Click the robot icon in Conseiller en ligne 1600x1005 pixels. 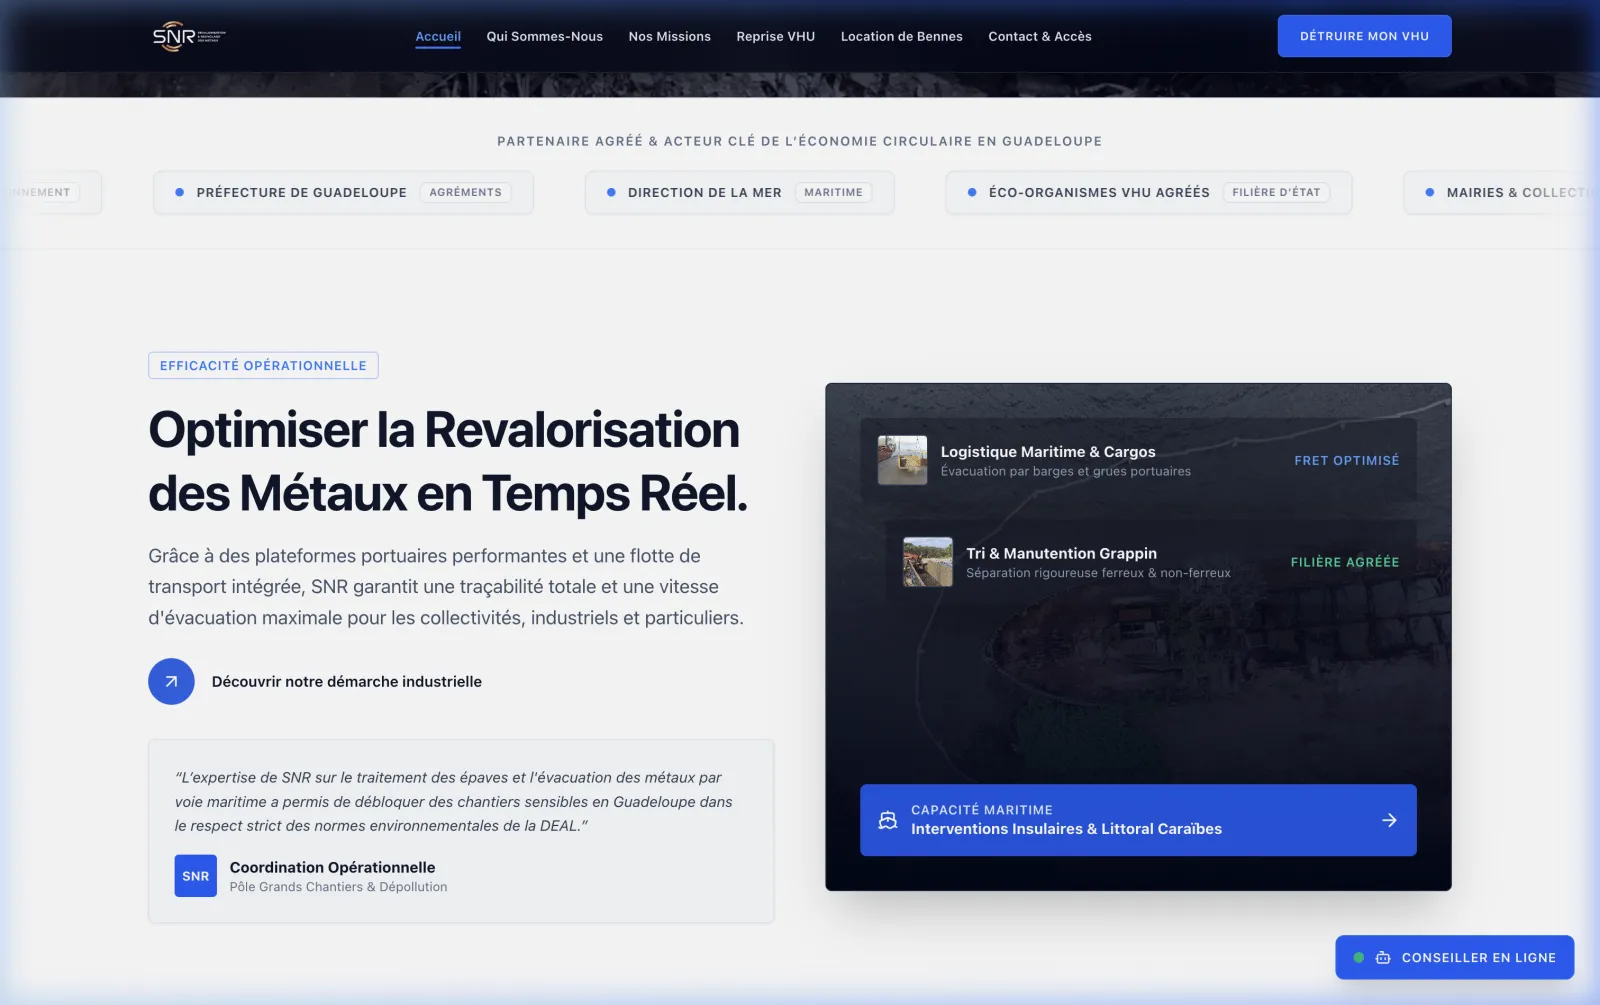pos(1383,957)
